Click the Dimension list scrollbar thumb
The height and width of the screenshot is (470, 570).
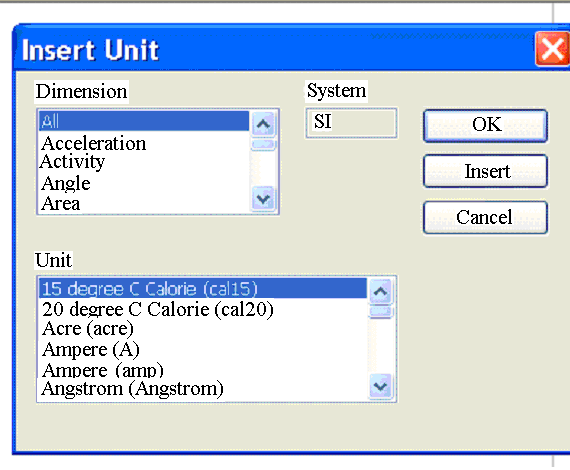tap(263, 144)
